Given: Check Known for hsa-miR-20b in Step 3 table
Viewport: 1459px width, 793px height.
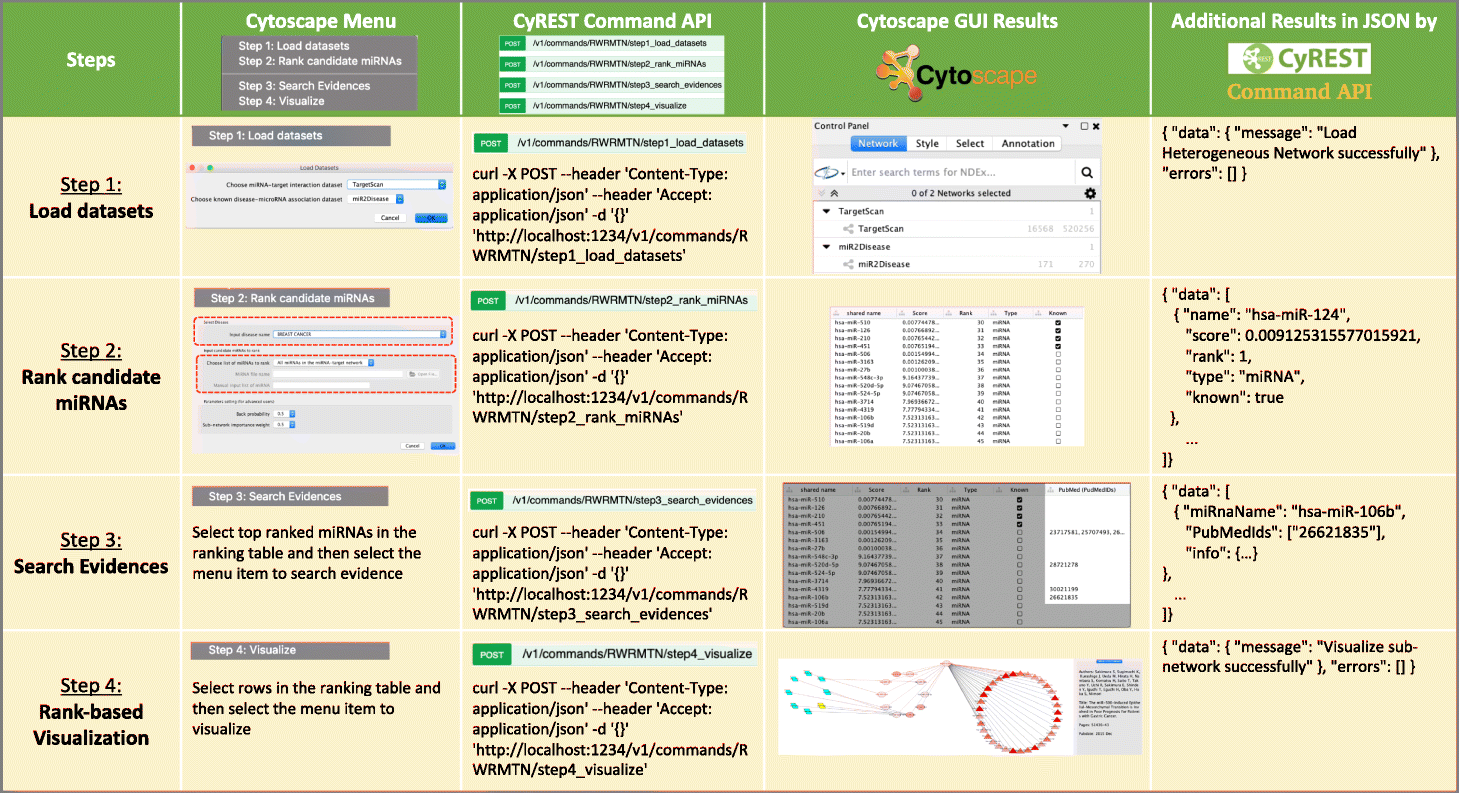Looking at the screenshot, I should coord(1019,613).
